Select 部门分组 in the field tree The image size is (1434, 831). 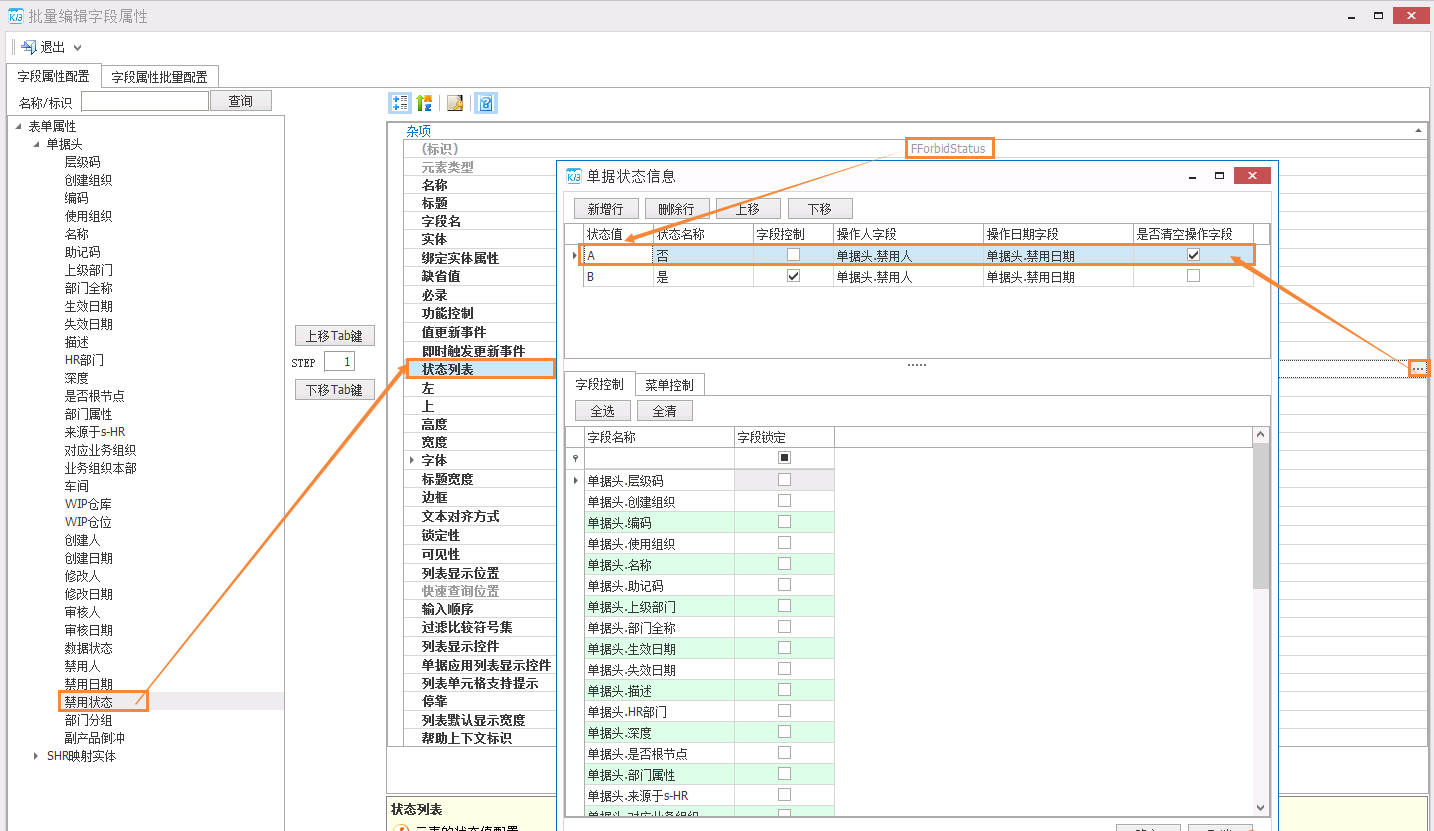(89, 720)
